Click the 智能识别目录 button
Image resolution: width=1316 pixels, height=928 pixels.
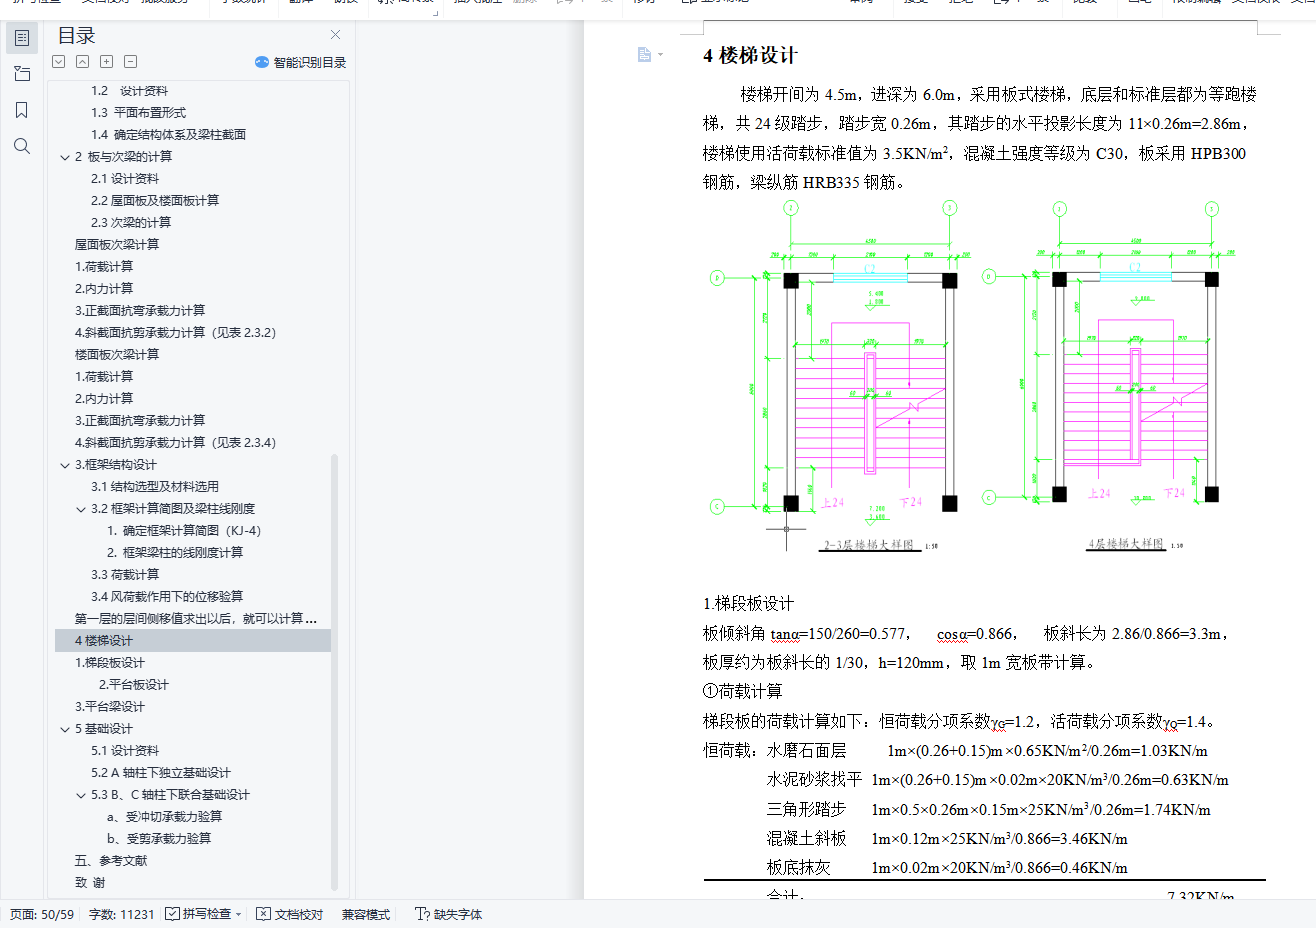[x=301, y=62]
